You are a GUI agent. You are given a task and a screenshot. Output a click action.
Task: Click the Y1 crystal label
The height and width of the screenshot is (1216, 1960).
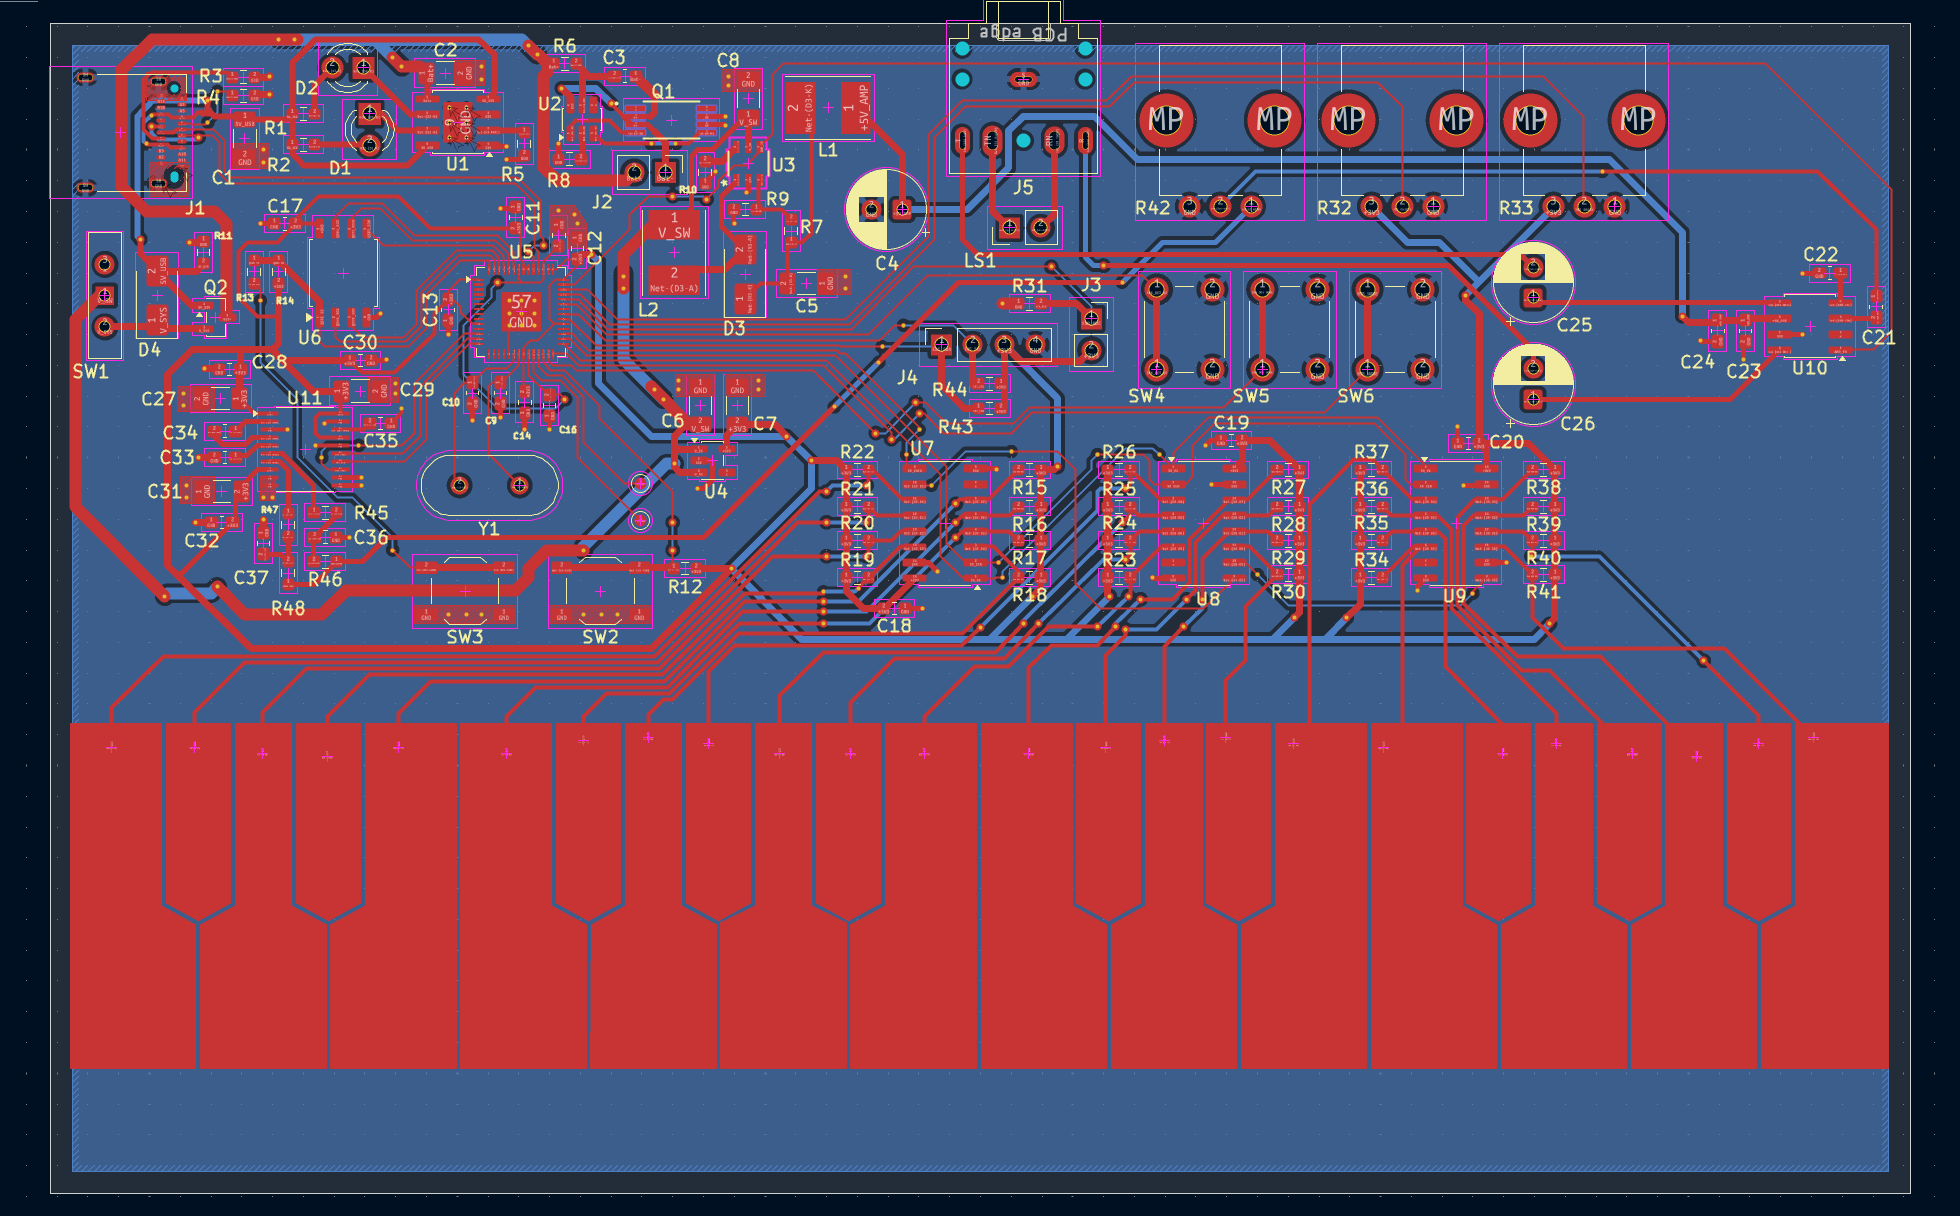(488, 529)
